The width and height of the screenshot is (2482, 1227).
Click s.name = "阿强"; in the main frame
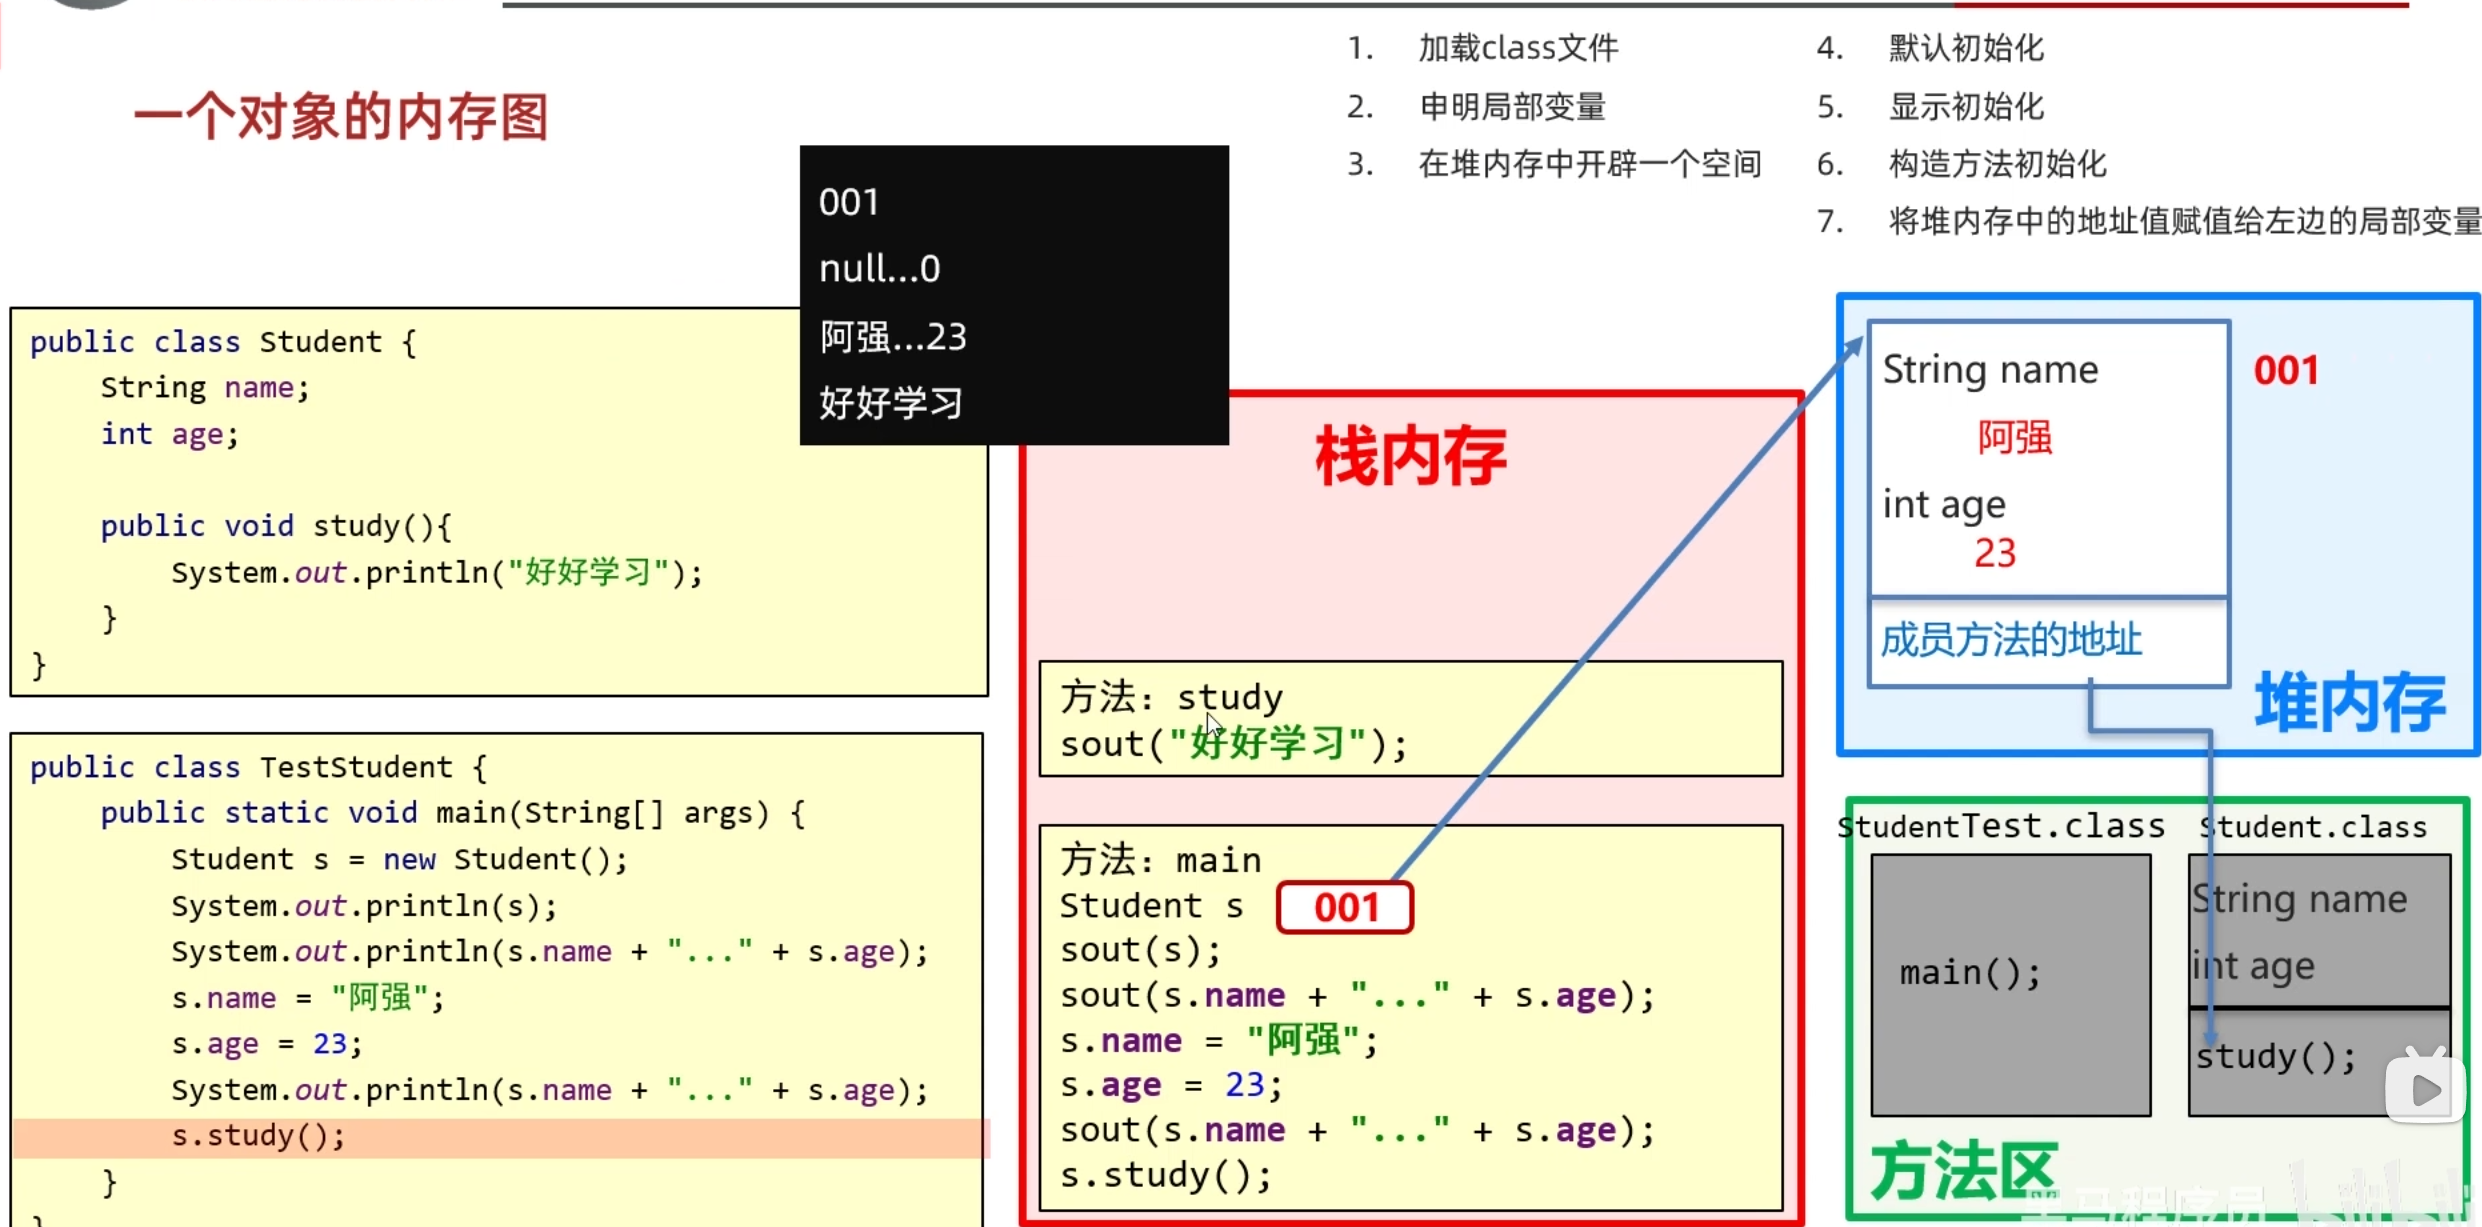click(1220, 1040)
